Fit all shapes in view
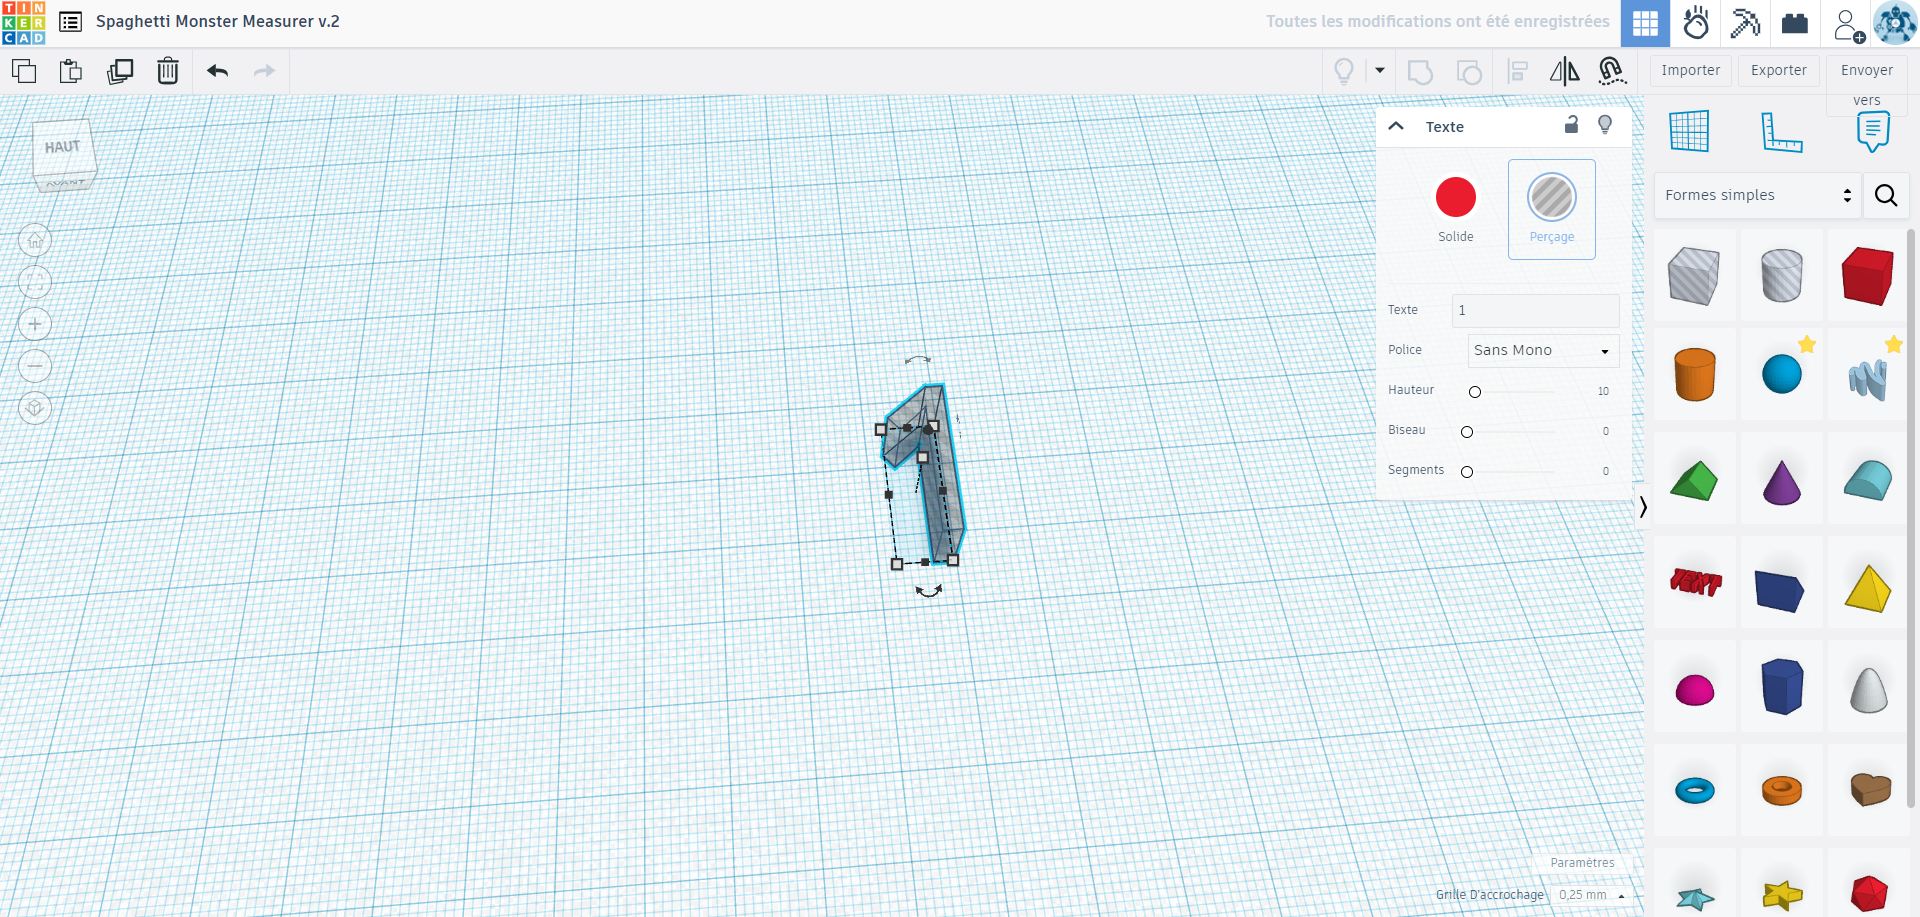This screenshot has height=917, width=1920. click(35, 282)
